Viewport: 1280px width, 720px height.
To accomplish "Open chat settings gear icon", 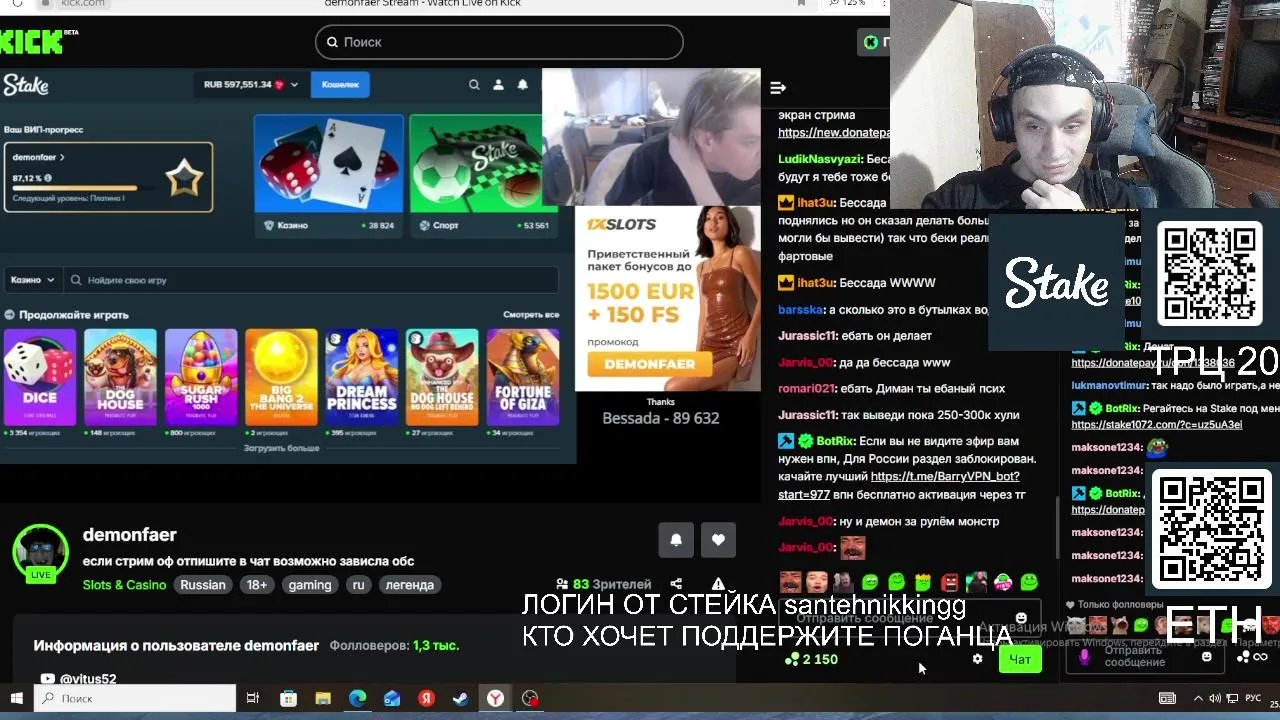I will tap(977, 659).
